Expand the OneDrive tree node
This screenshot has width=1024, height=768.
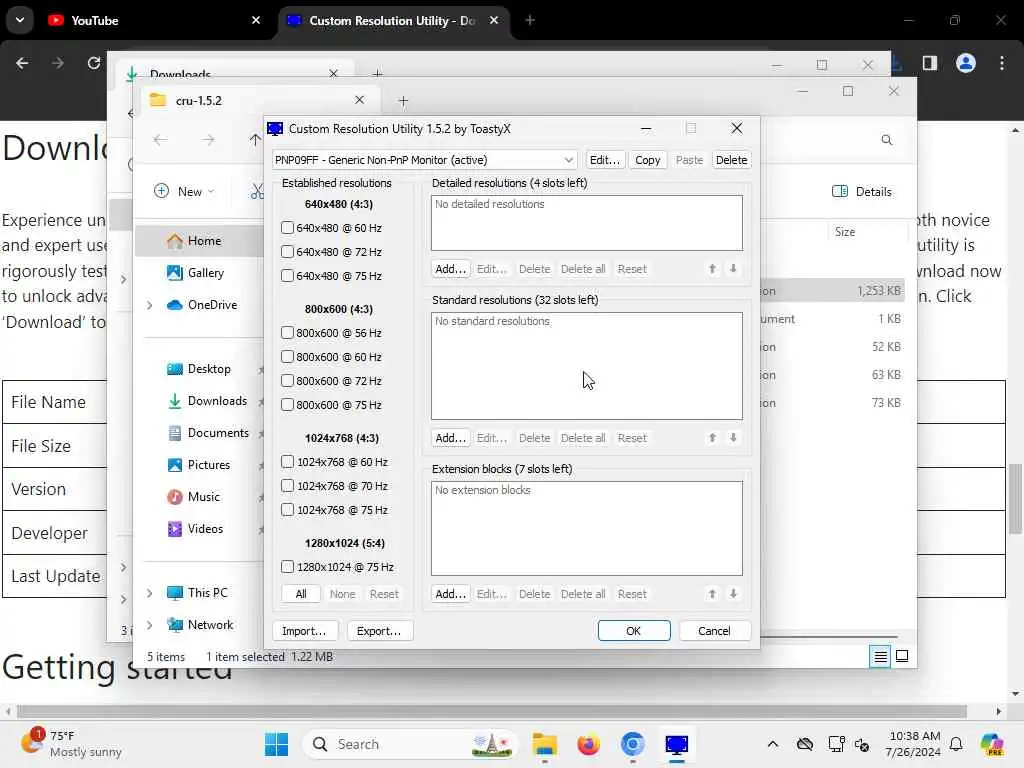point(150,305)
